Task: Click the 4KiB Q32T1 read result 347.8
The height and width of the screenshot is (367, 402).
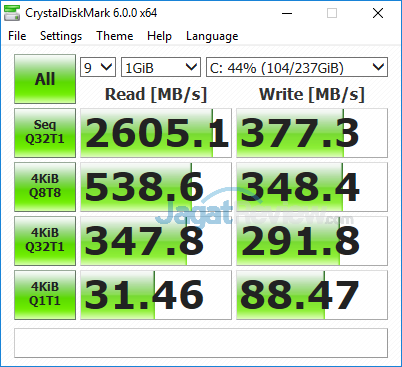Action: (156, 241)
